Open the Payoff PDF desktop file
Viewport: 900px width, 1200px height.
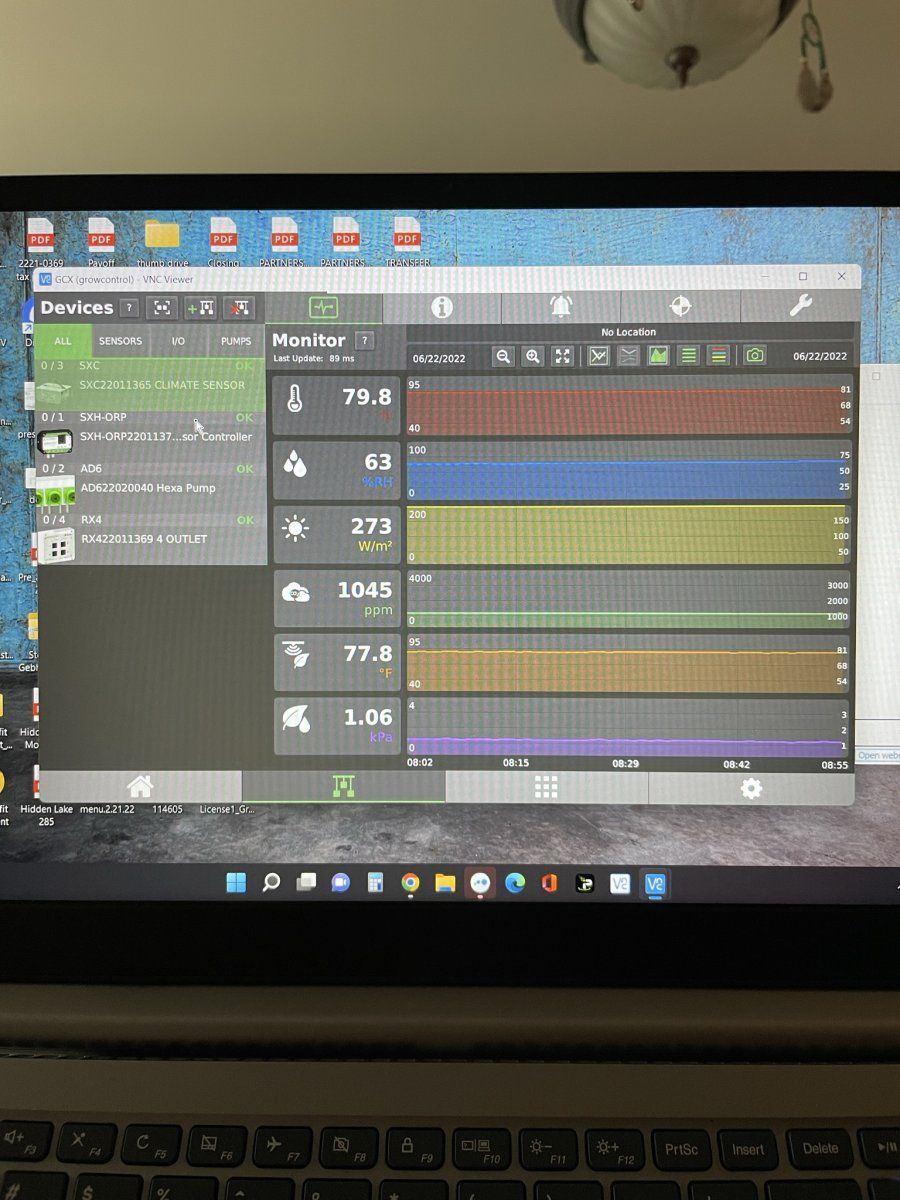click(101, 241)
